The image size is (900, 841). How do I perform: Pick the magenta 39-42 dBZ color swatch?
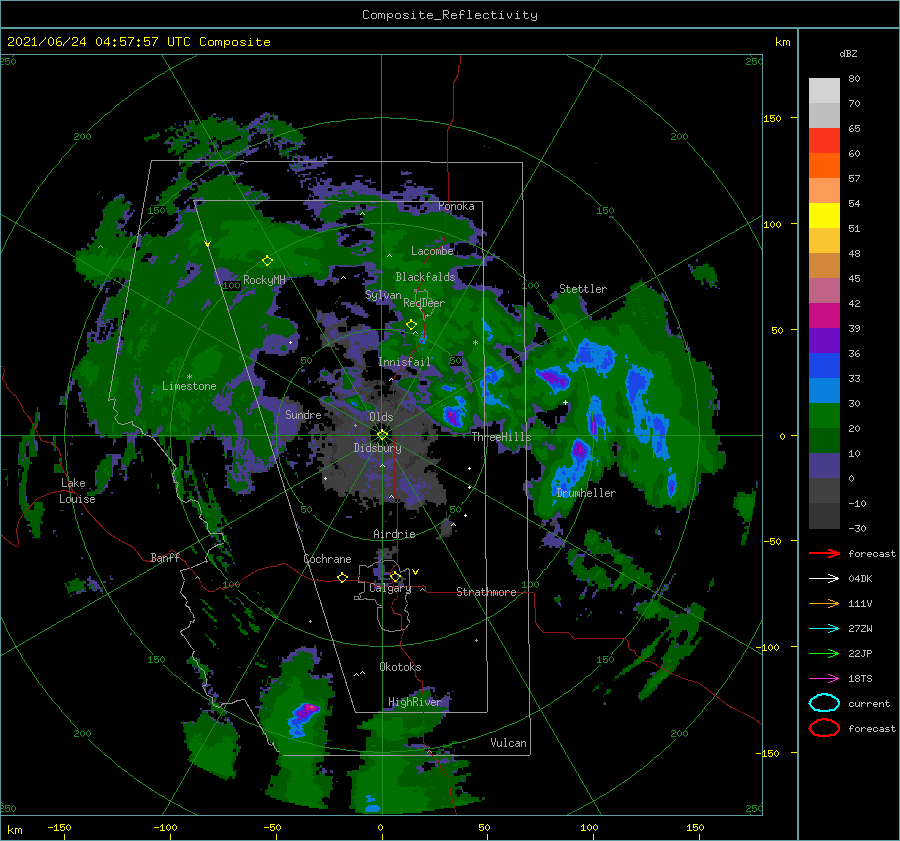tap(824, 316)
